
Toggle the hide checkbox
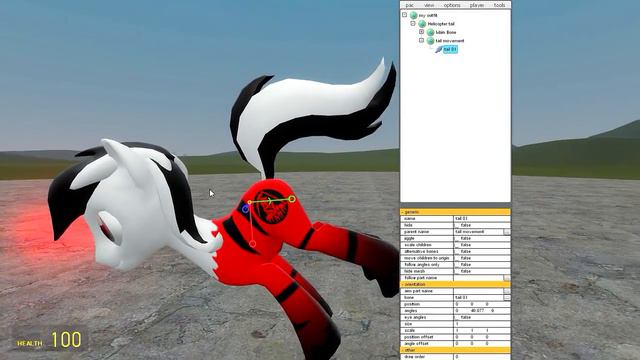point(457,225)
